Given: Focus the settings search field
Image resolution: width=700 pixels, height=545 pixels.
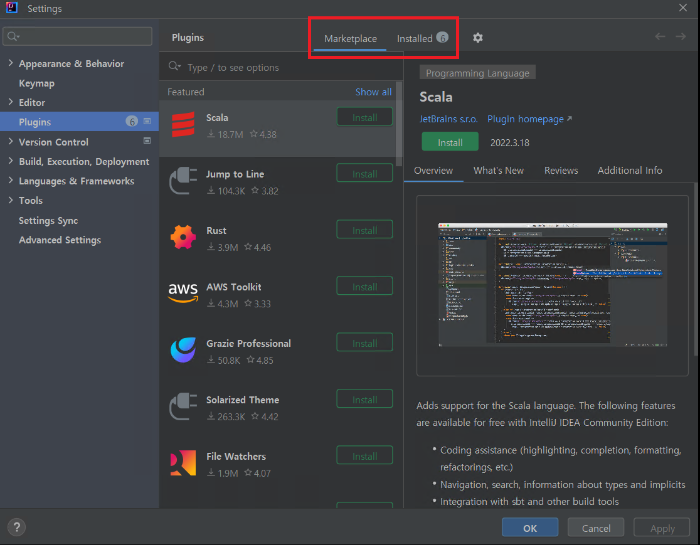Looking at the screenshot, I should pyautogui.click(x=77, y=36).
